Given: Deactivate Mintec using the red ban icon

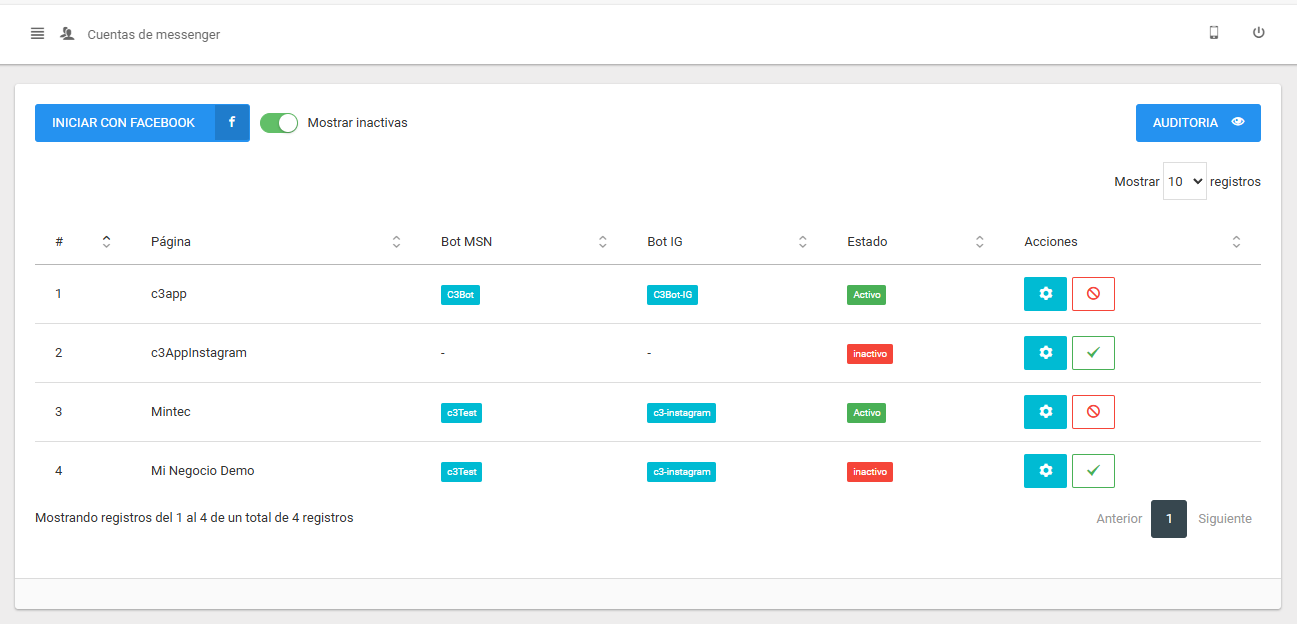Looking at the screenshot, I should click(x=1093, y=412).
